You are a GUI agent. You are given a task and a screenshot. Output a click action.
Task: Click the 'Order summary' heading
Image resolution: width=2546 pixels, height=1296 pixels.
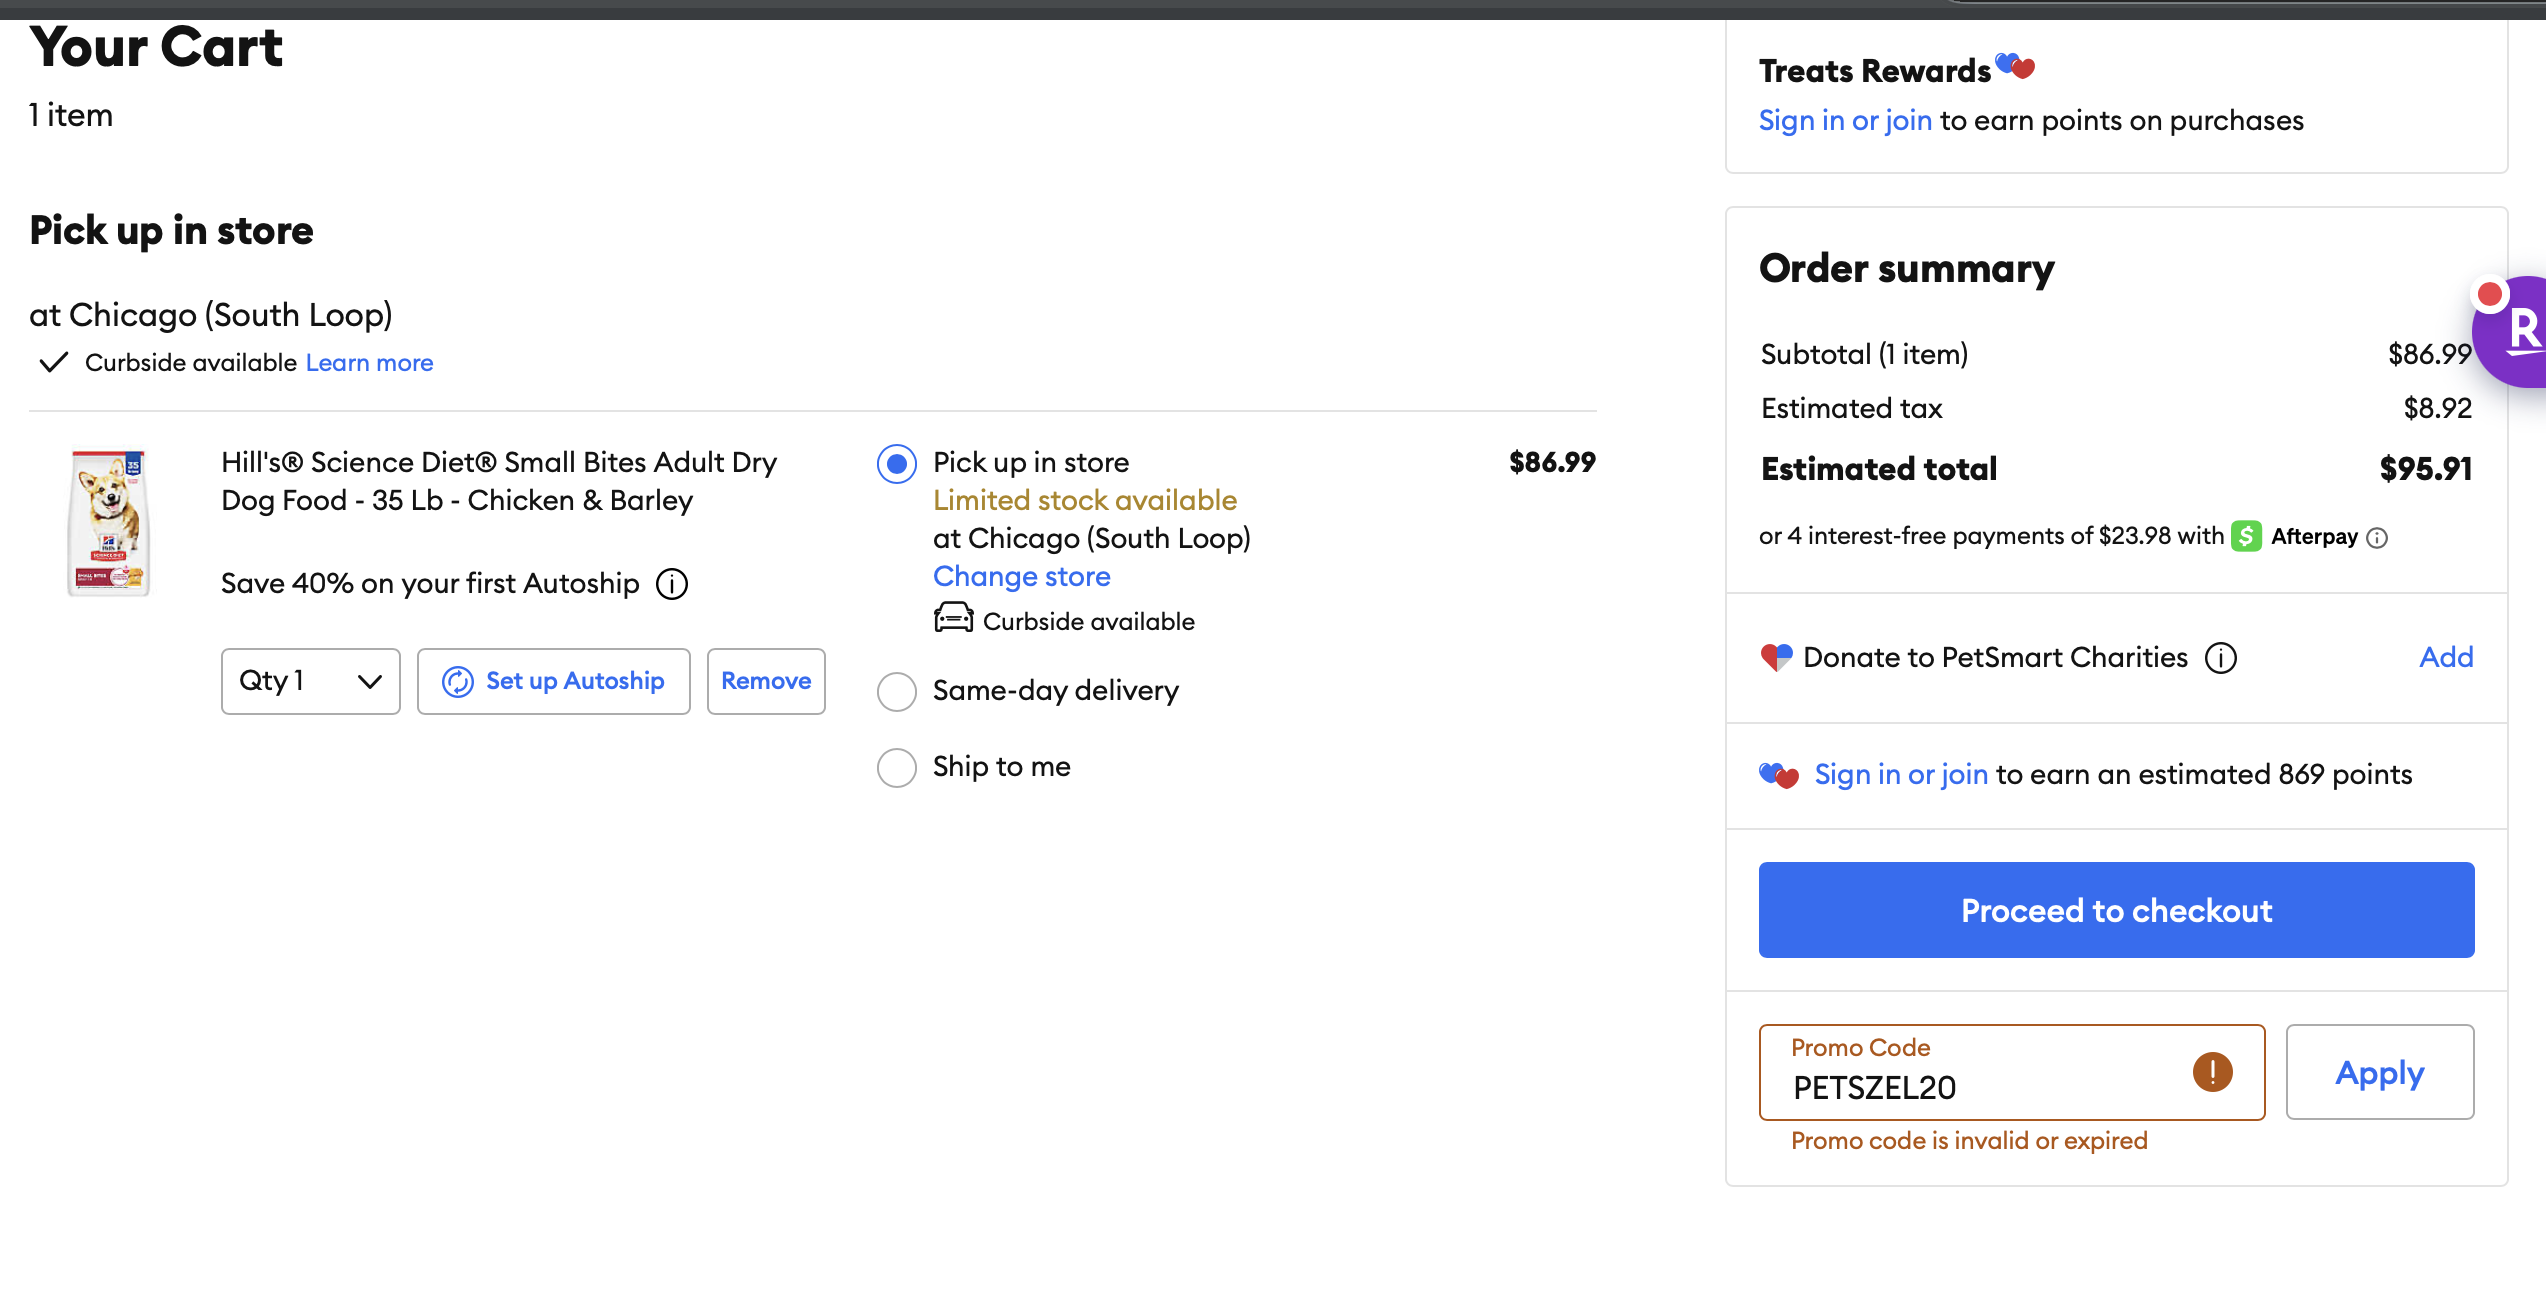click(x=1907, y=268)
